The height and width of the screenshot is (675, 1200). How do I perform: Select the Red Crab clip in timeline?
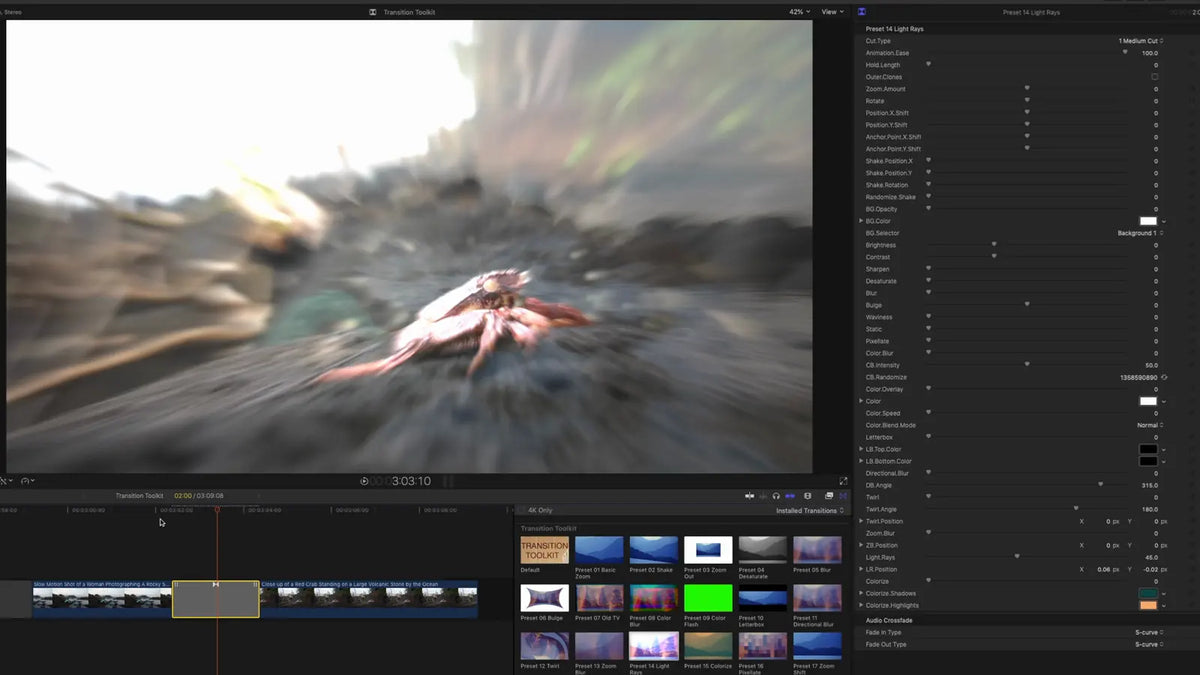[368, 599]
